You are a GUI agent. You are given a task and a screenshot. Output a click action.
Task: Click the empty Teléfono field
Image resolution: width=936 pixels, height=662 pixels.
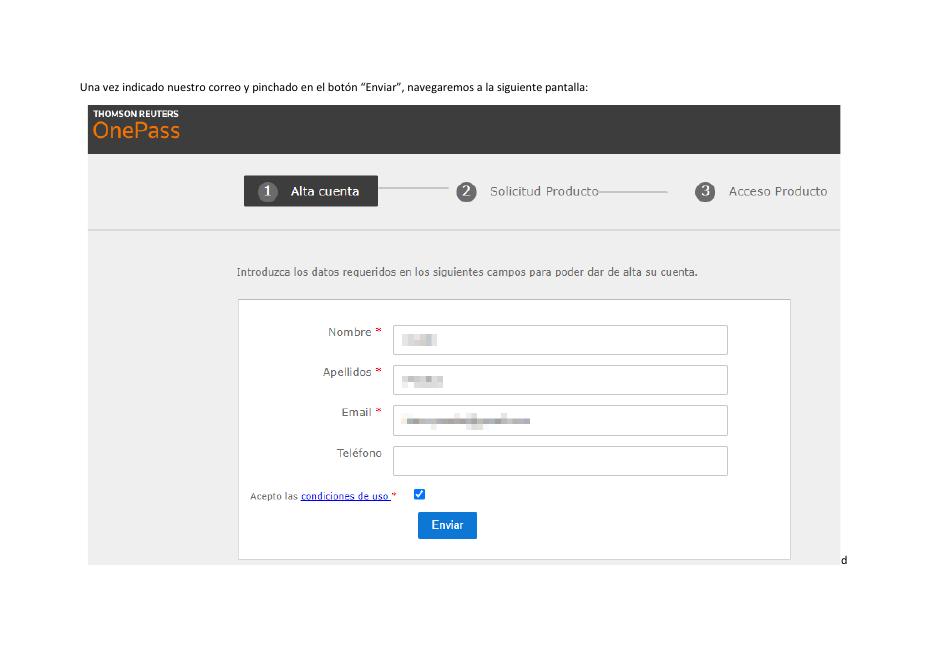pos(560,461)
